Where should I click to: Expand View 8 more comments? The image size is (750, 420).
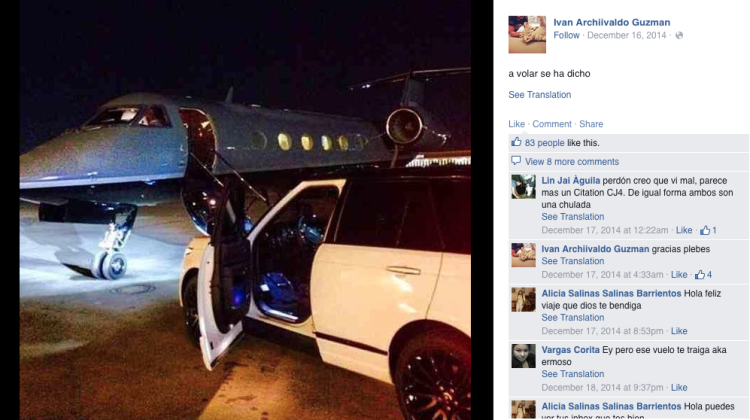[x=572, y=162]
